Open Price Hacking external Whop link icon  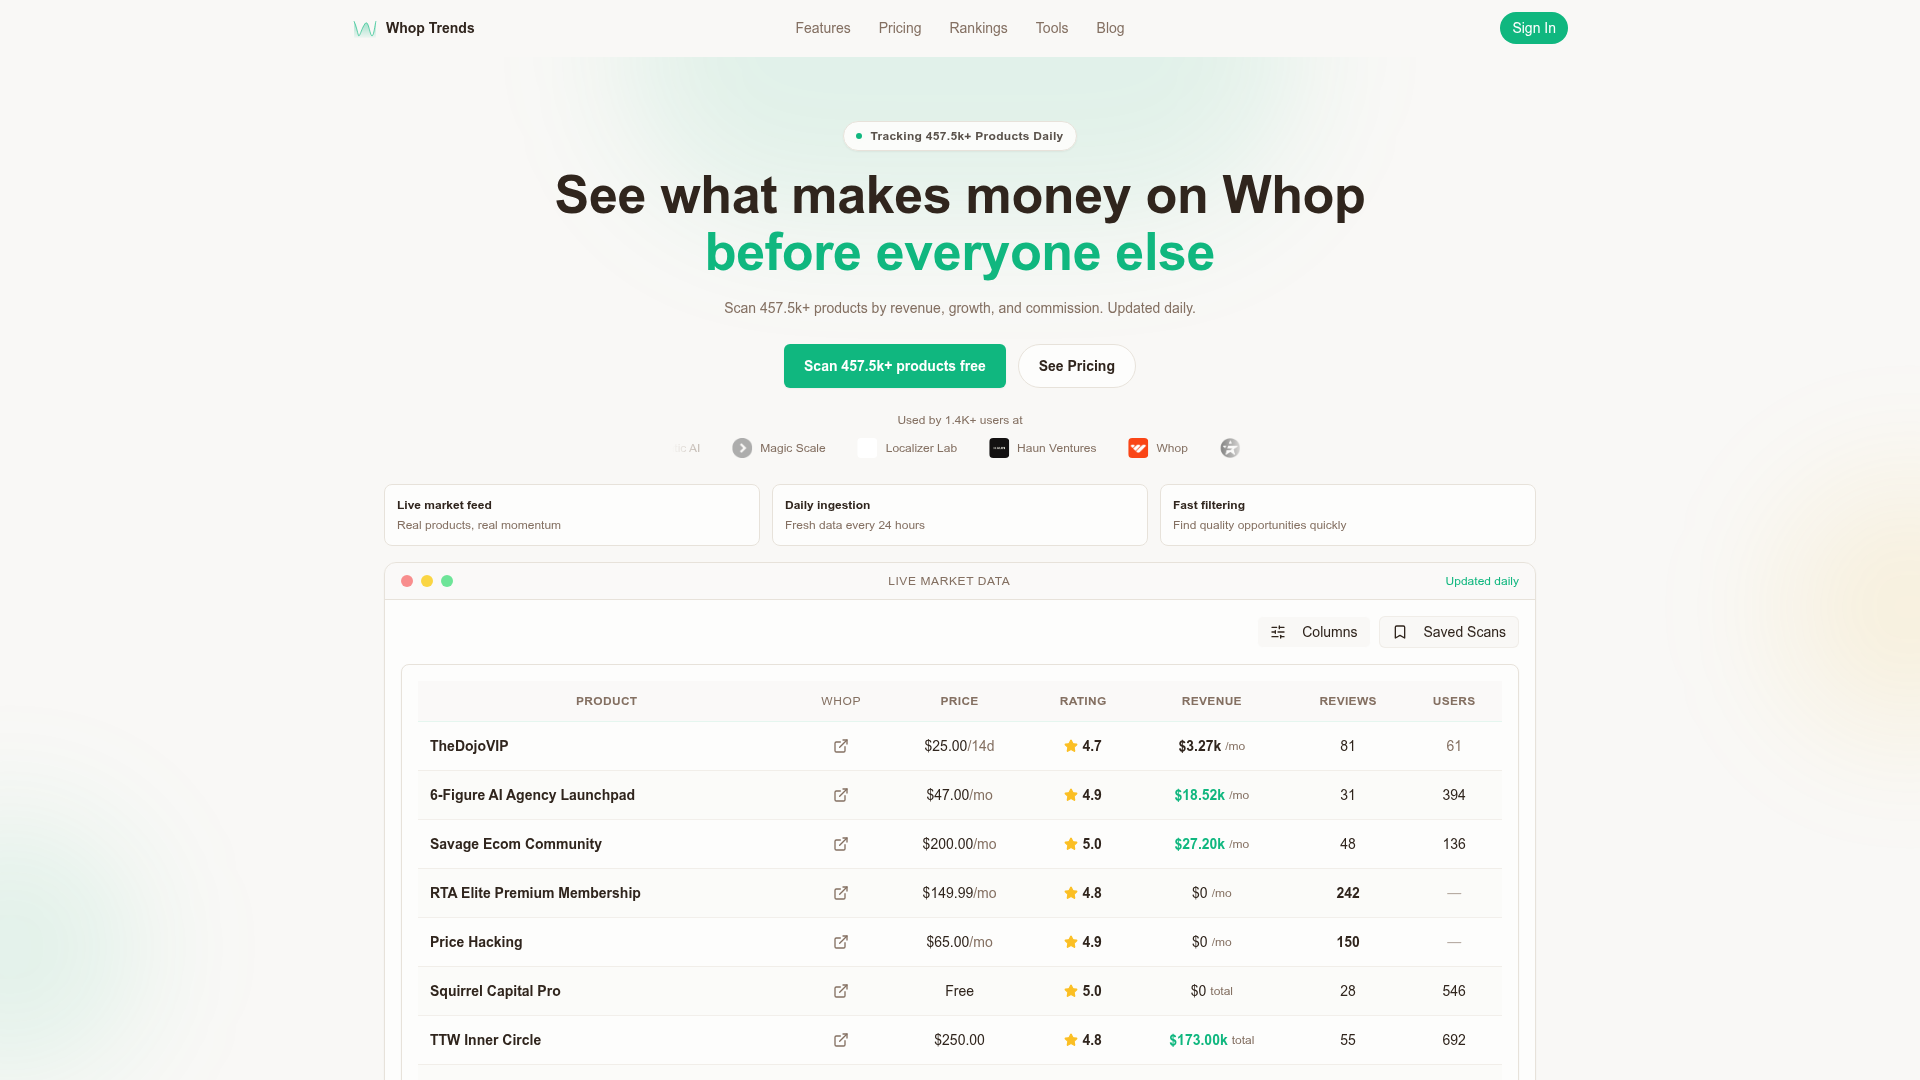tap(841, 942)
